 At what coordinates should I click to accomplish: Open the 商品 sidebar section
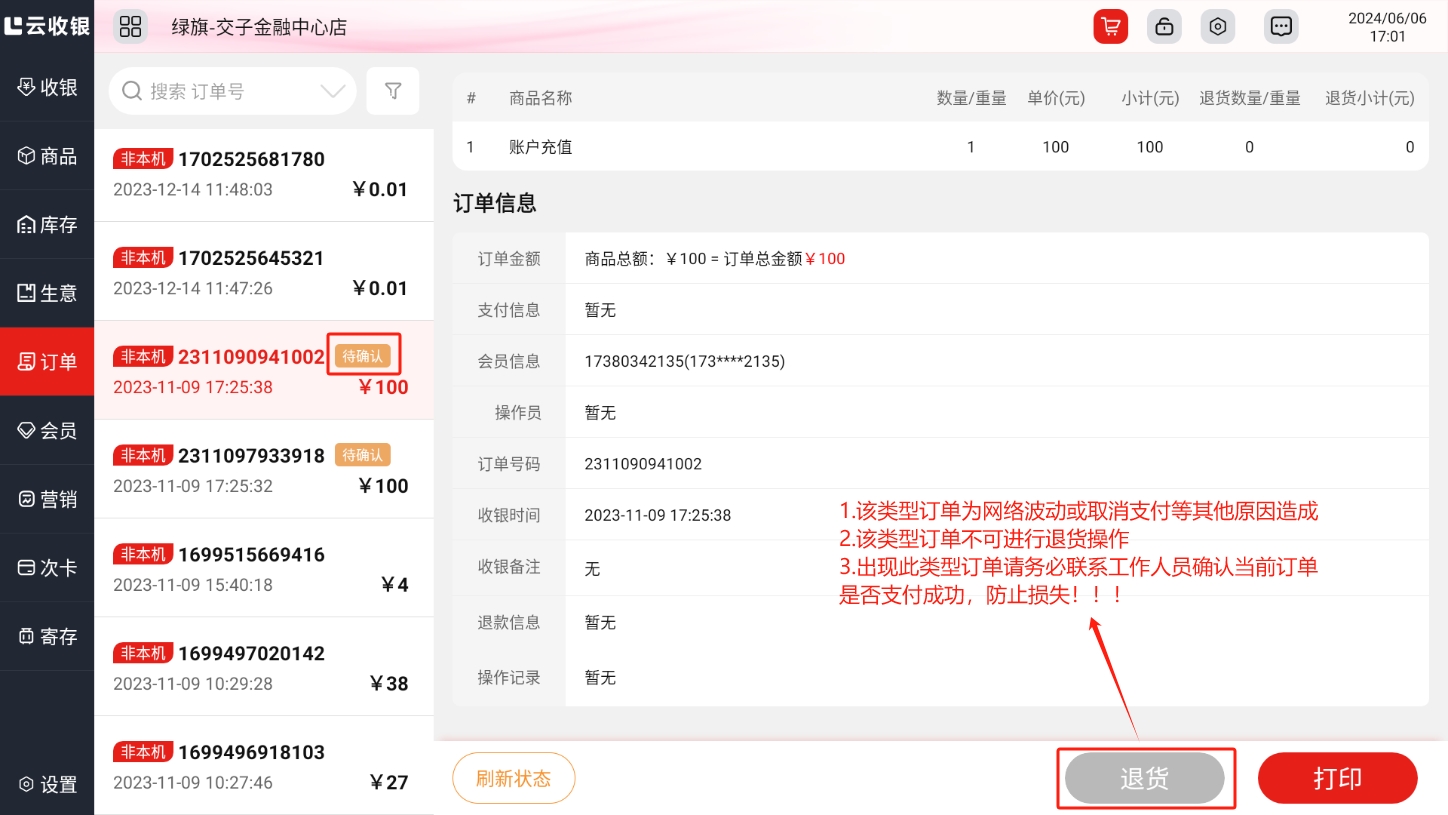(47, 156)
